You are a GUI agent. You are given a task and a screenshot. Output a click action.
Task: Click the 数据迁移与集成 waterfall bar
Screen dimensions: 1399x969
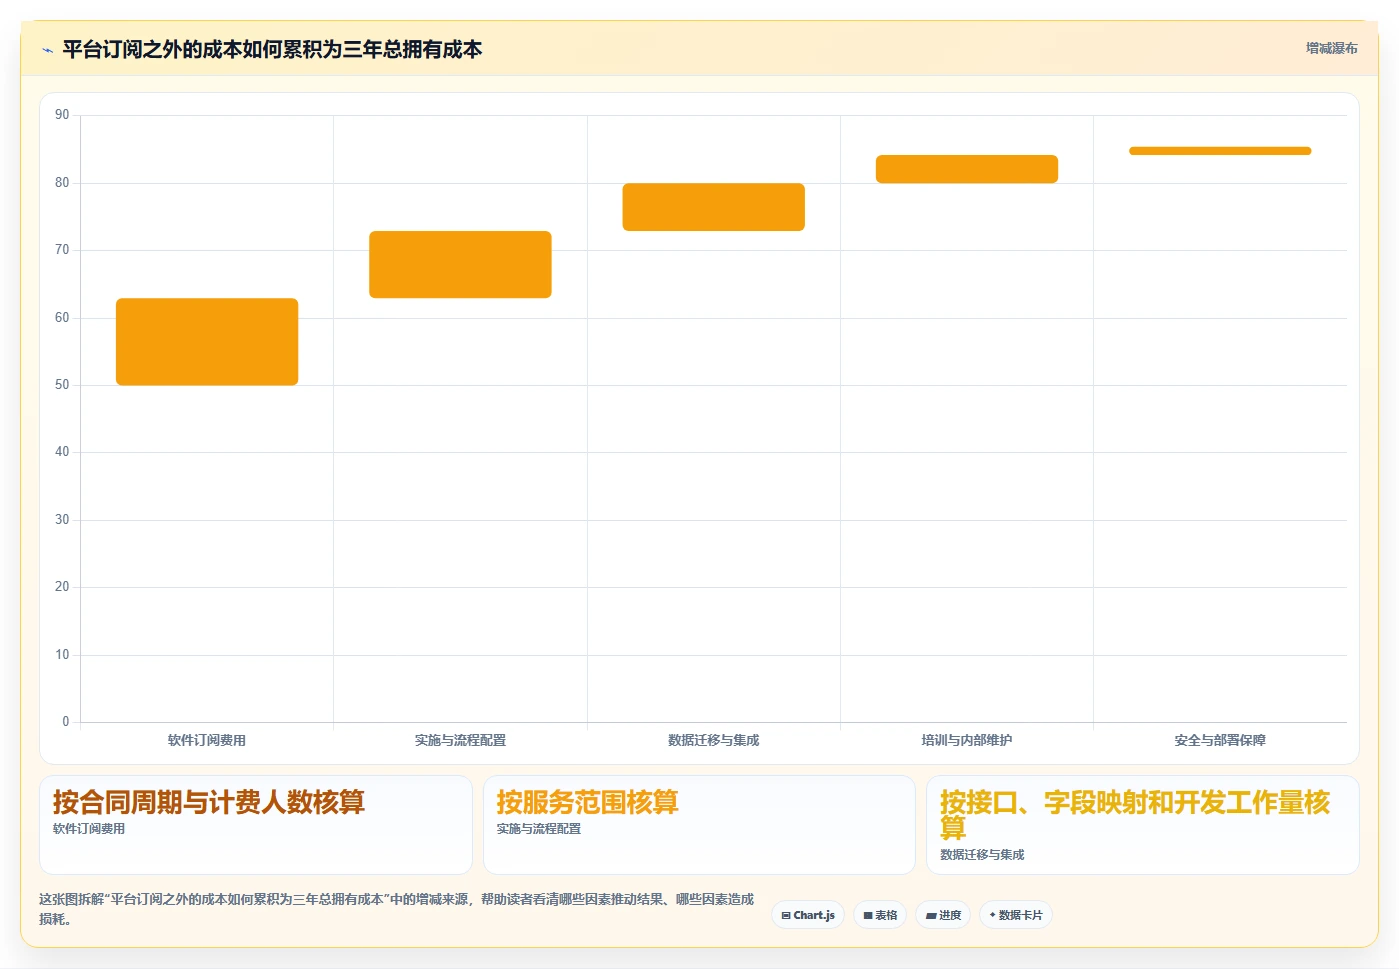[x=713, y=207]
